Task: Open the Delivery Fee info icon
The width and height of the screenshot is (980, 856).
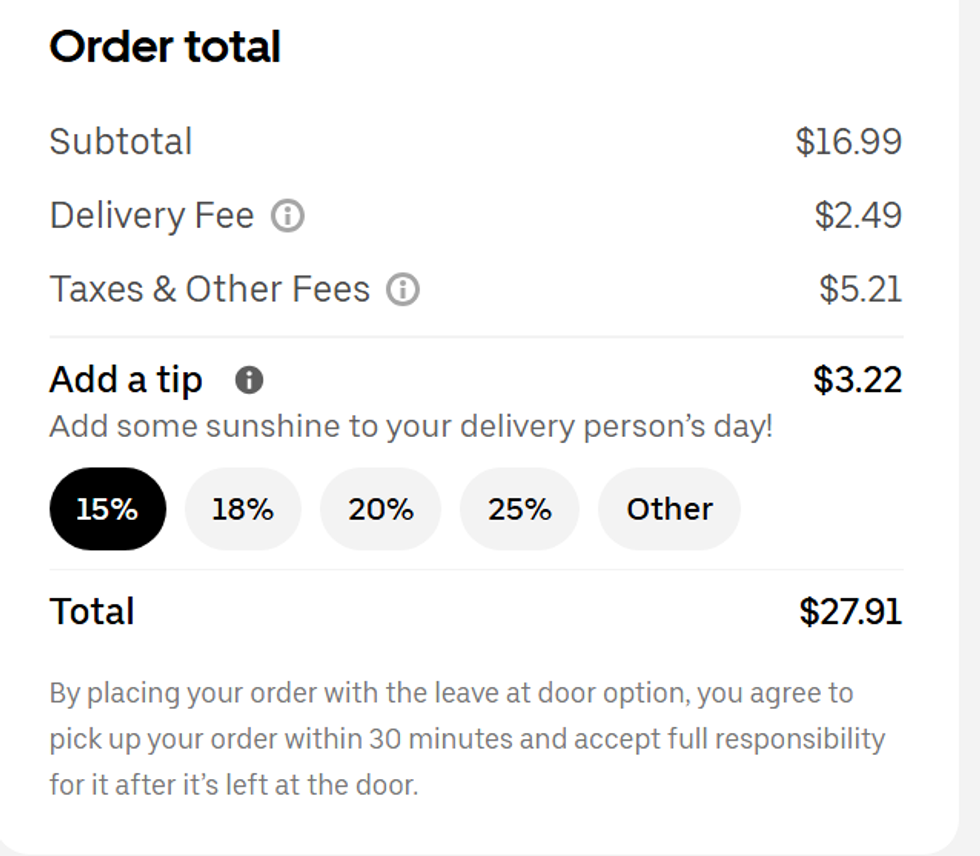Action: coord(286,214)
